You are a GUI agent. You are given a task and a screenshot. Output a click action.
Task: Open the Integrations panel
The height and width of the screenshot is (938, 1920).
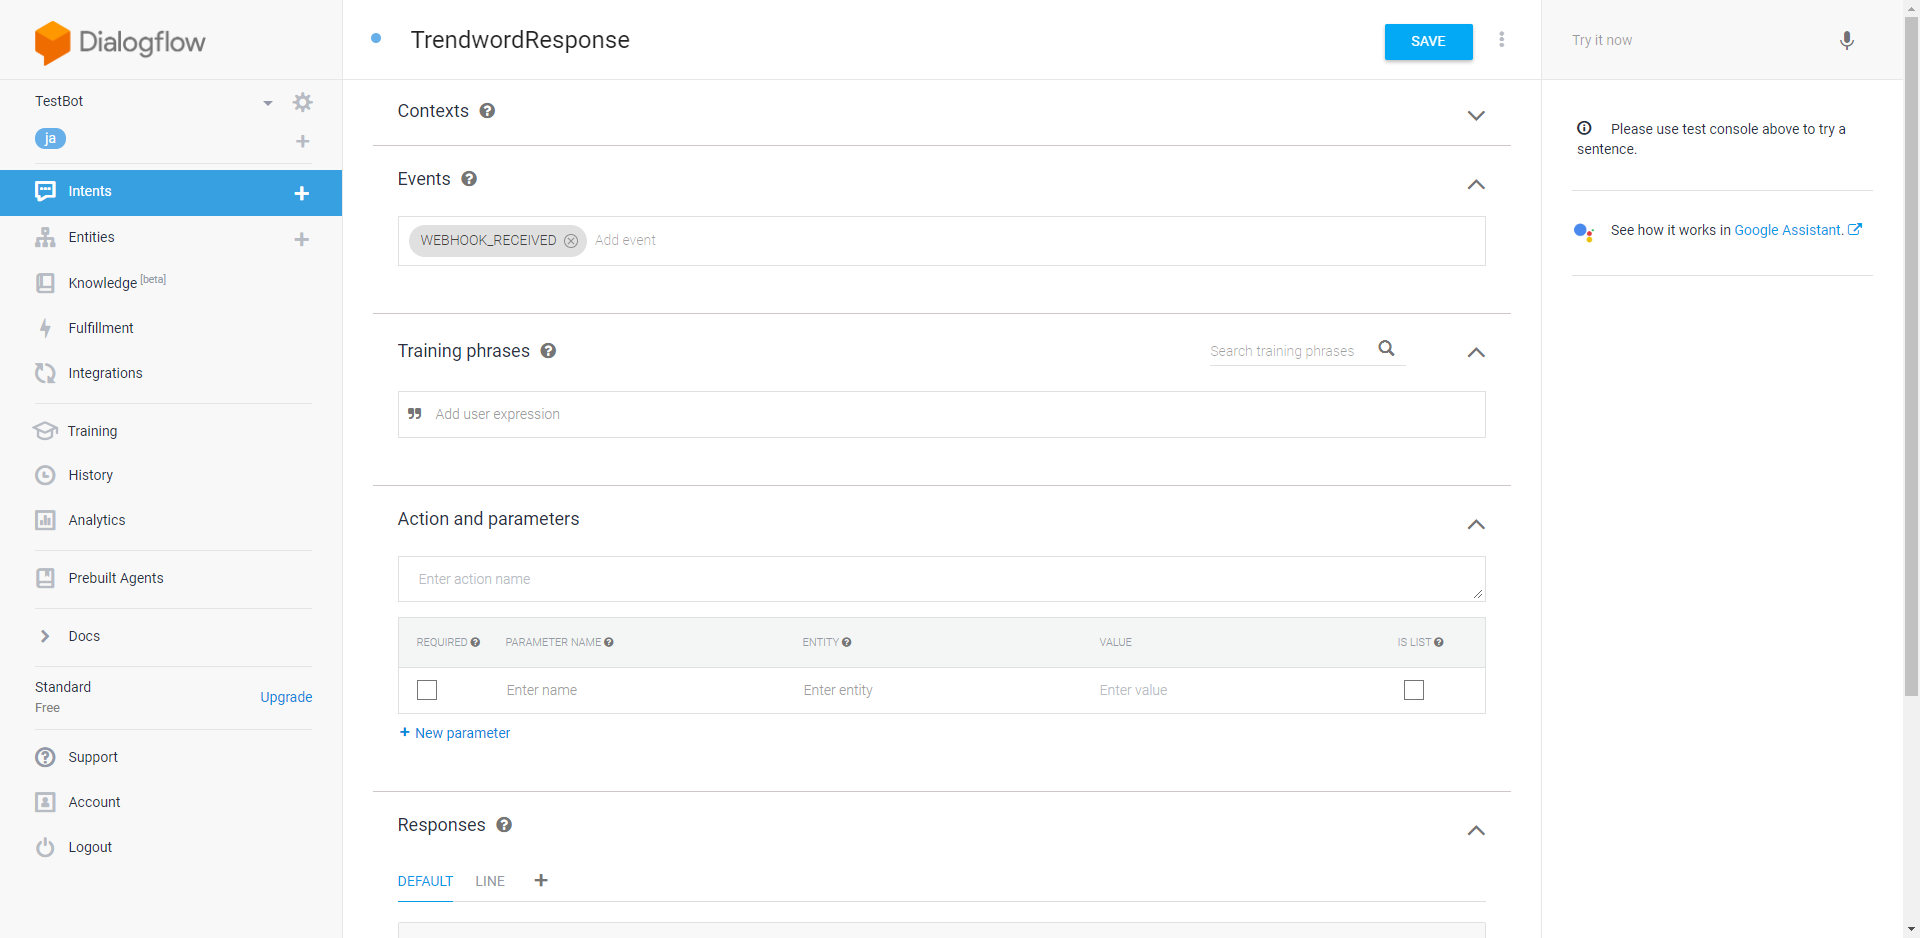tap(105, 373)
